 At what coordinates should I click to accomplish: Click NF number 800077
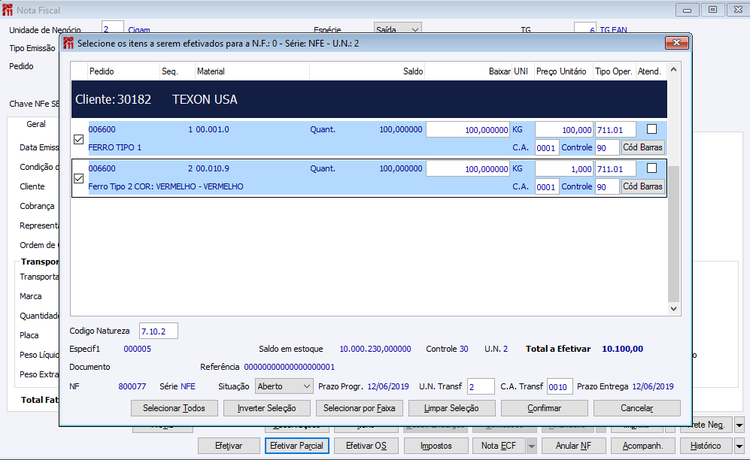pyautogui.click(x=132, y=386)
